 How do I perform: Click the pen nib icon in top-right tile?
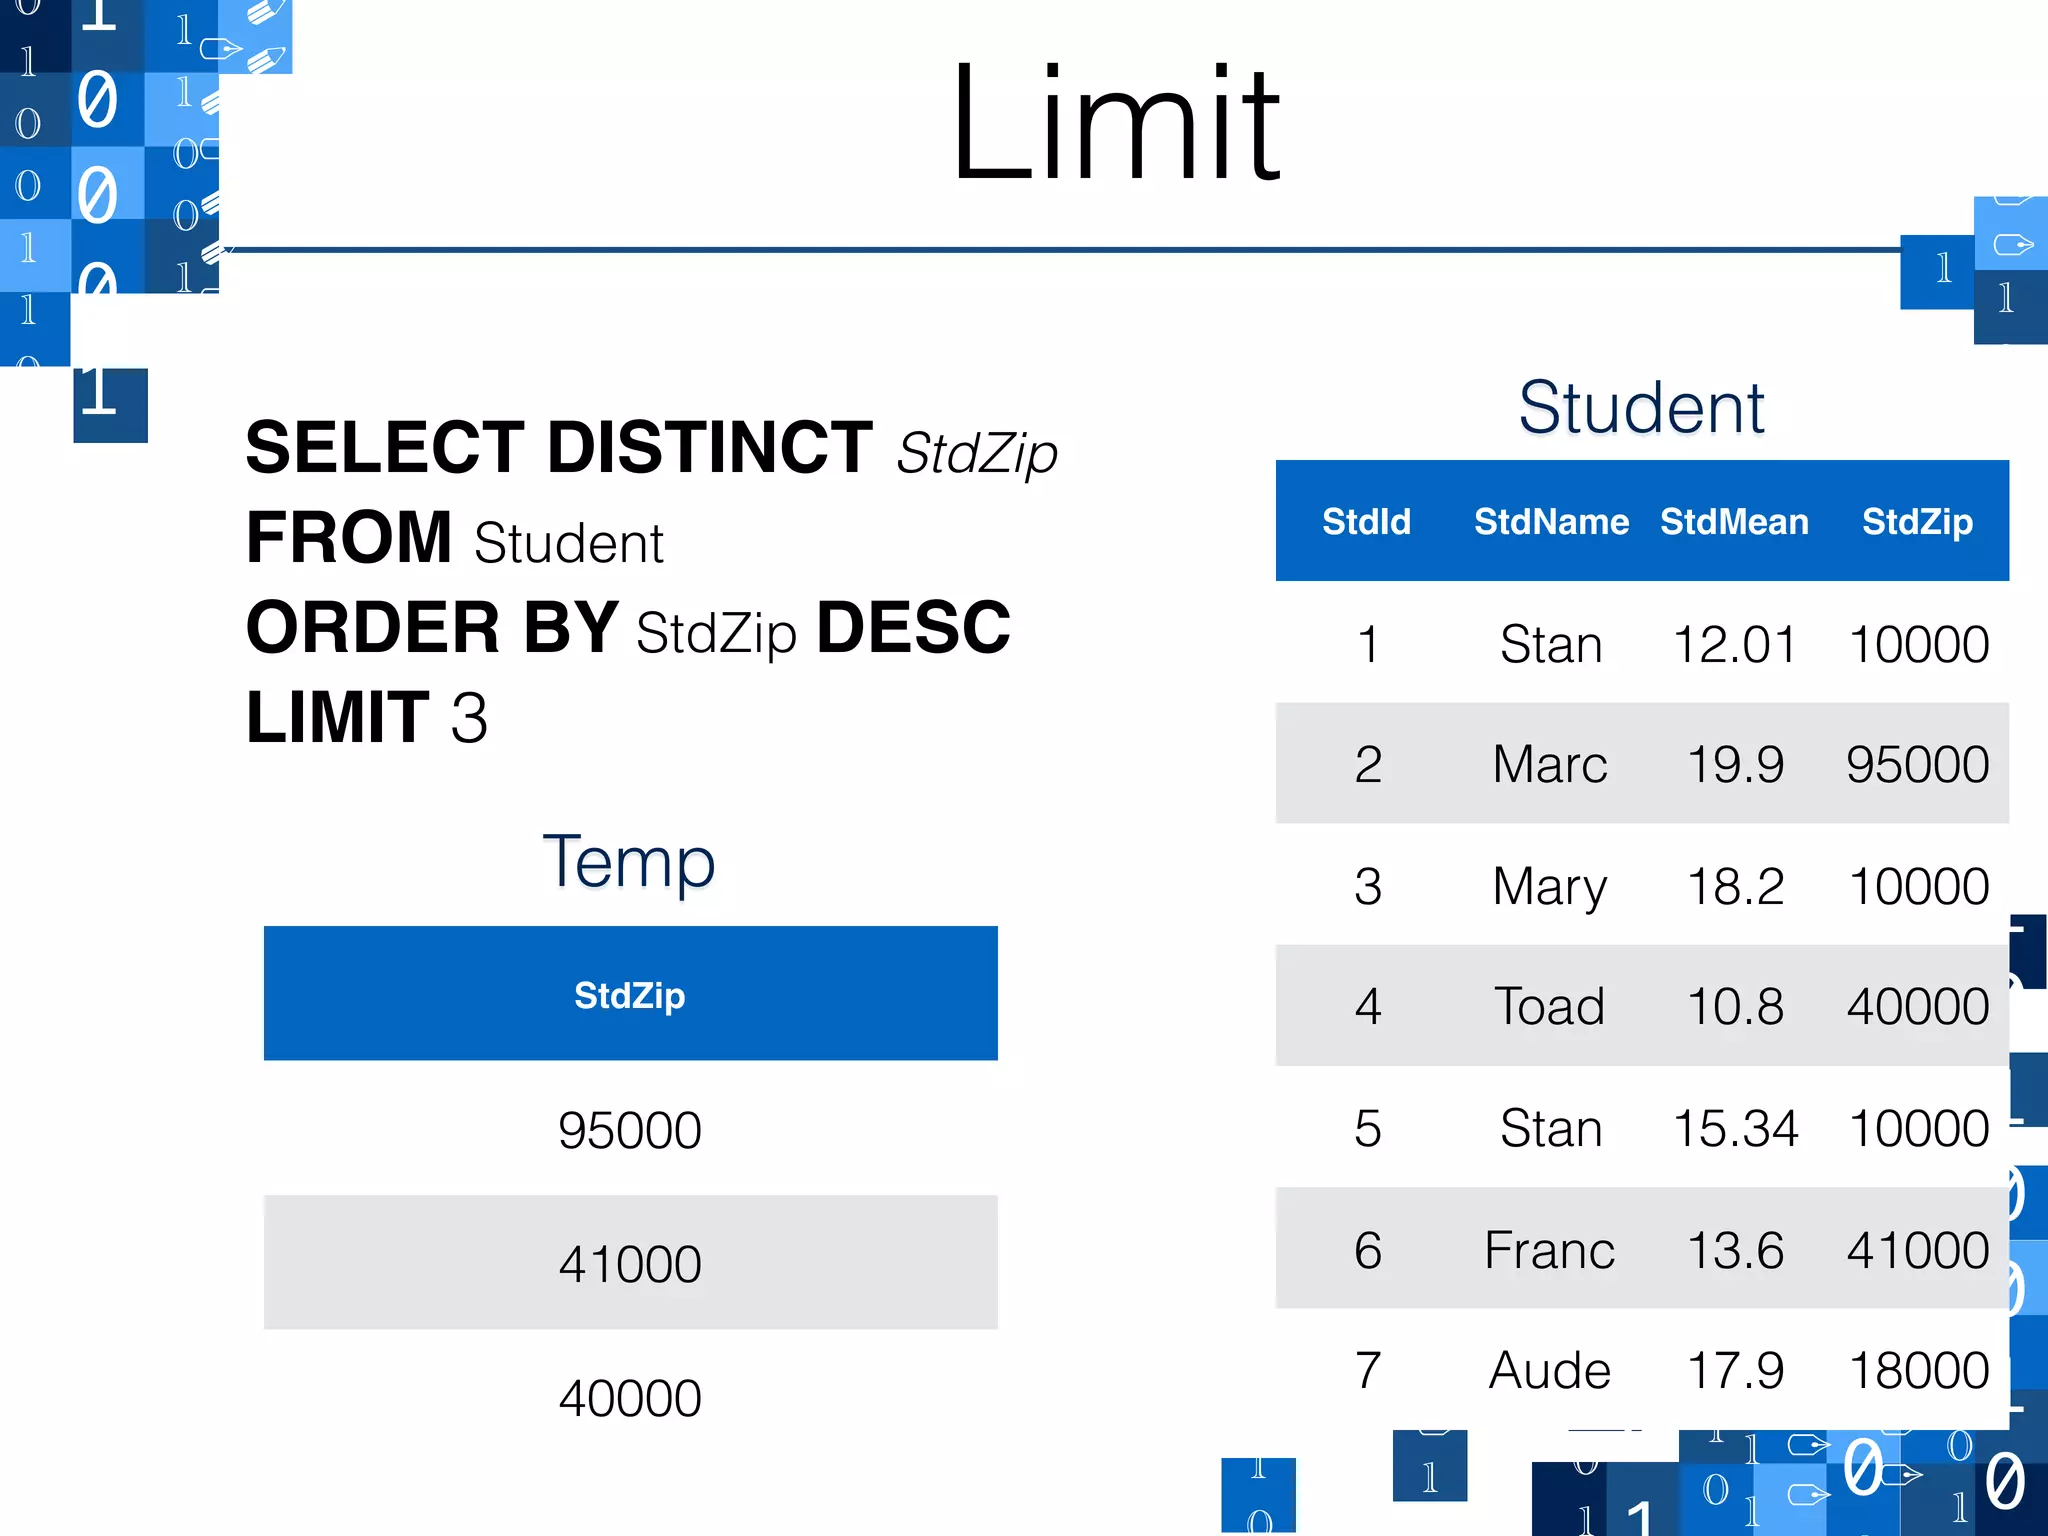pyautogui.click(x=2012, y=244)
